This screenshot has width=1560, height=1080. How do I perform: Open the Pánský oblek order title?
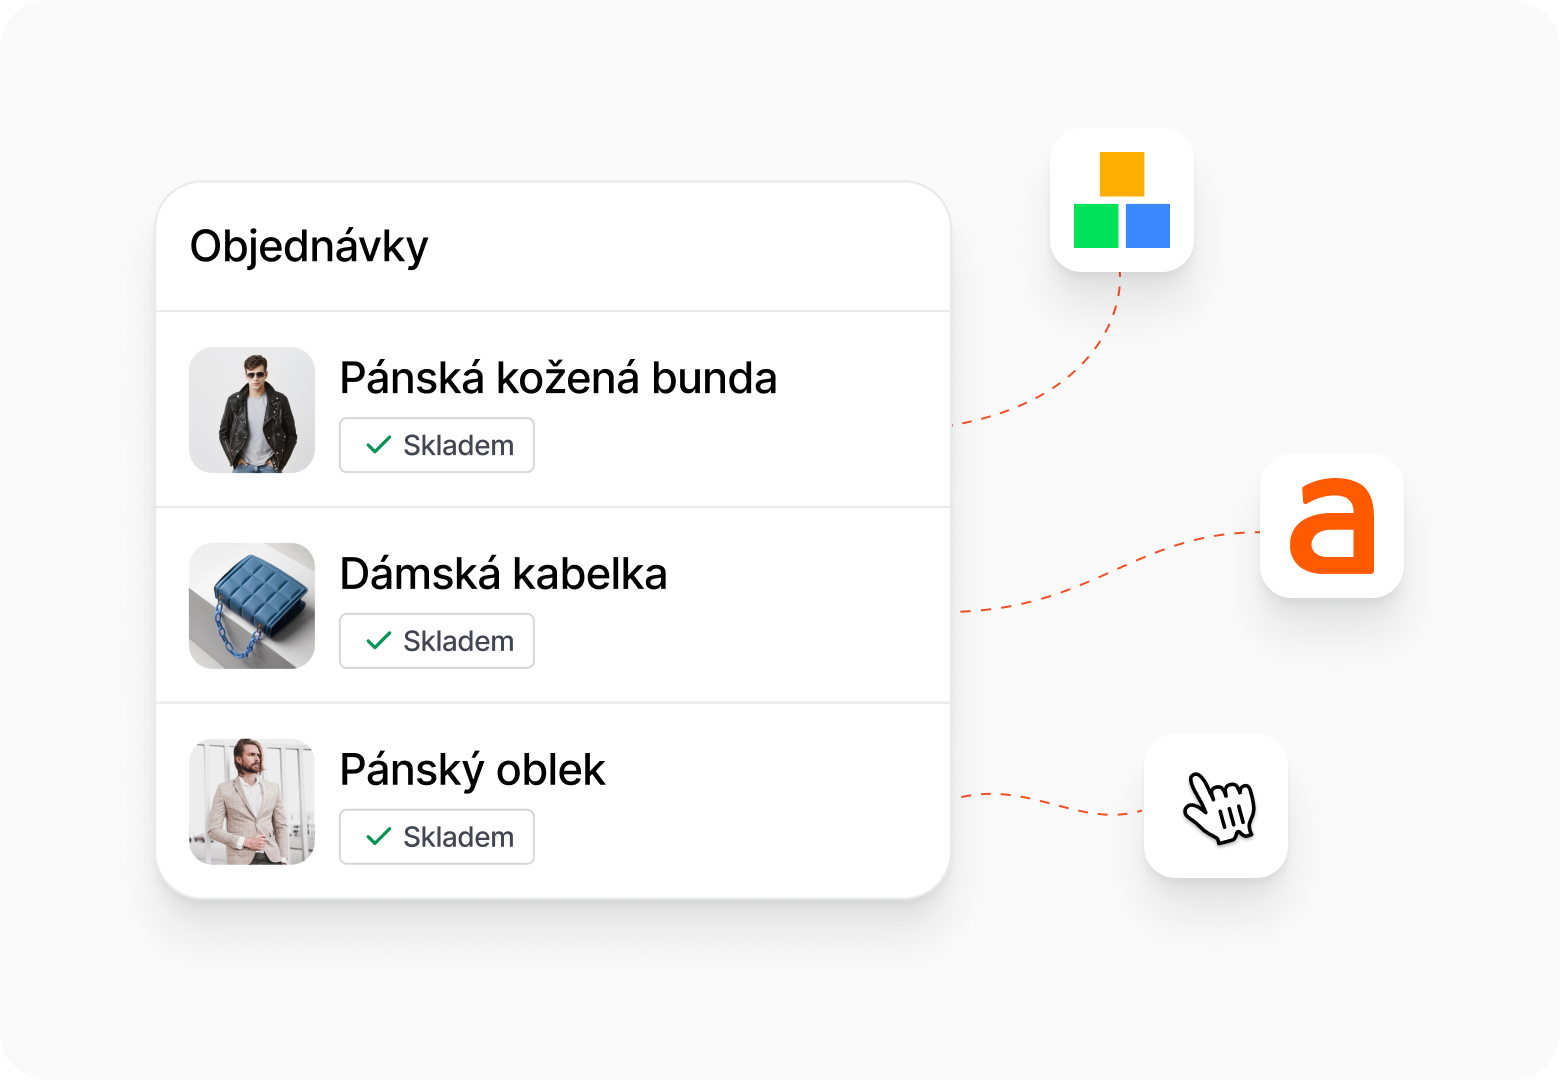click(x=472, y=771)
